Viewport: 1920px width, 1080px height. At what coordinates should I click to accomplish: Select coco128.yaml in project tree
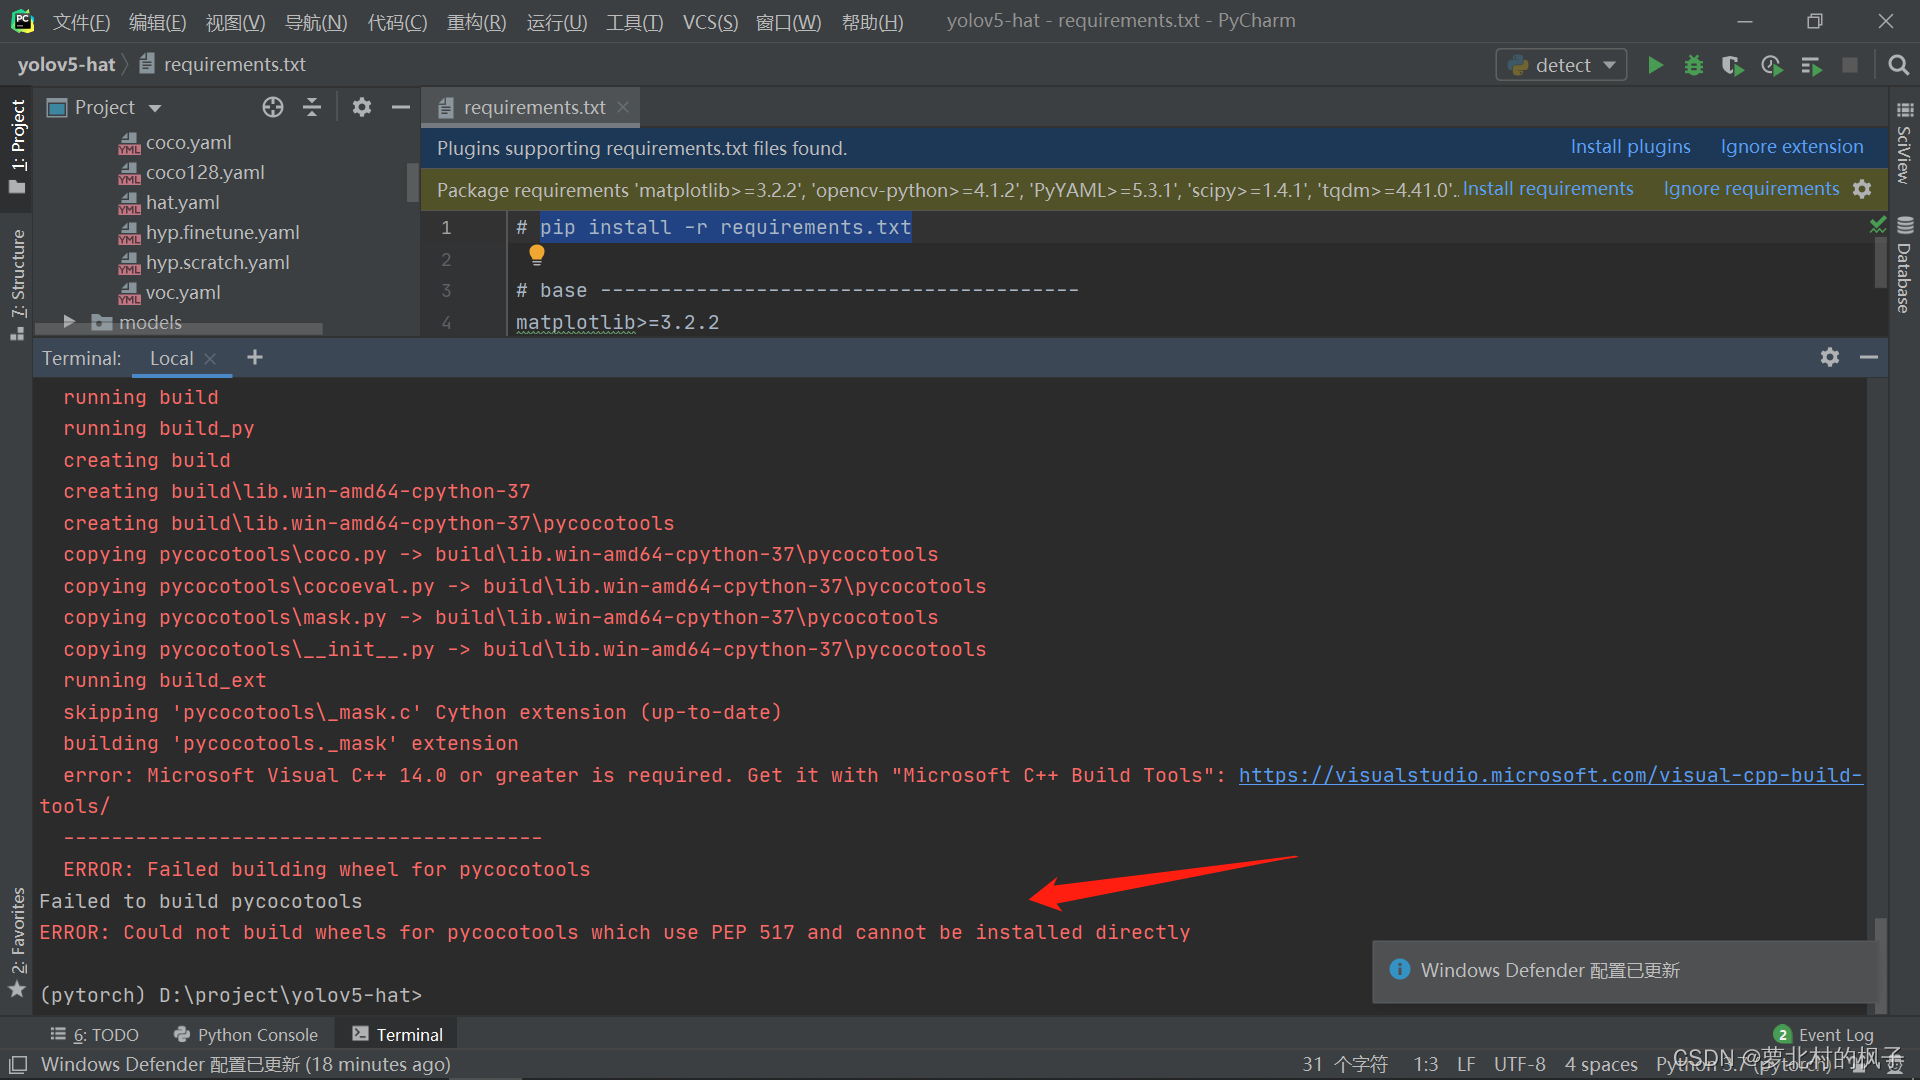click(205, 172)
